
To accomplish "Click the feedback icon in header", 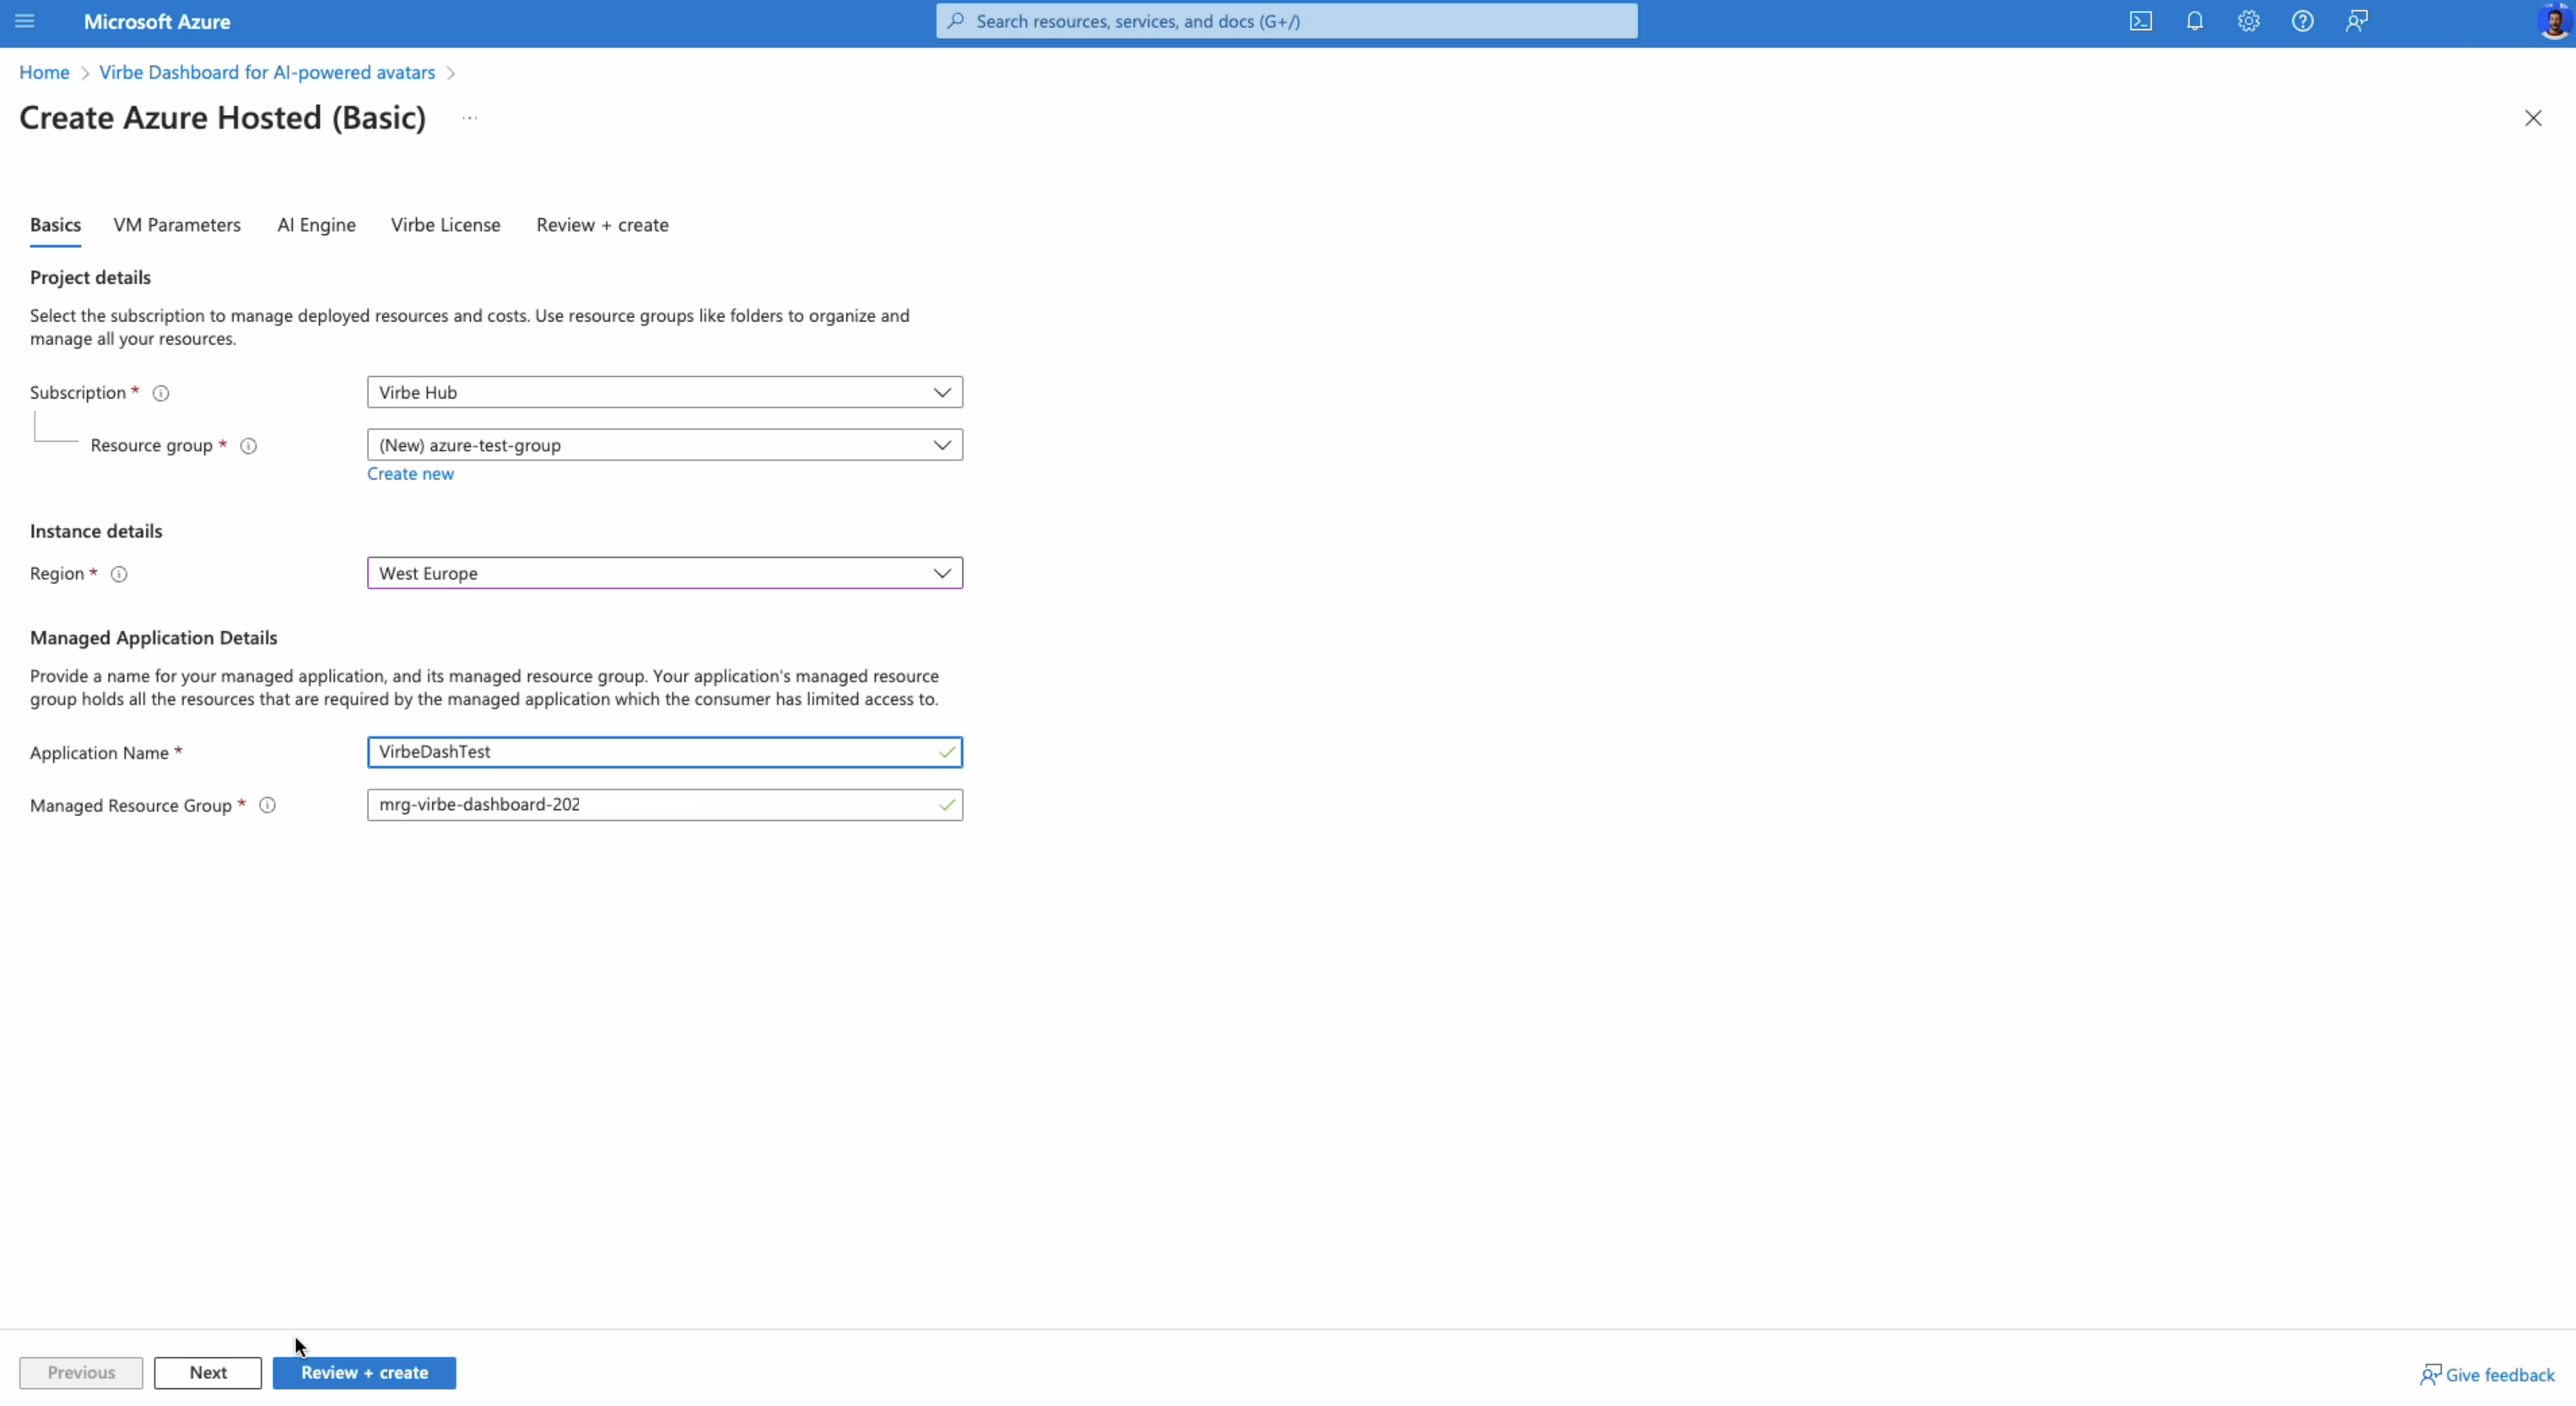I will 2356,21.
